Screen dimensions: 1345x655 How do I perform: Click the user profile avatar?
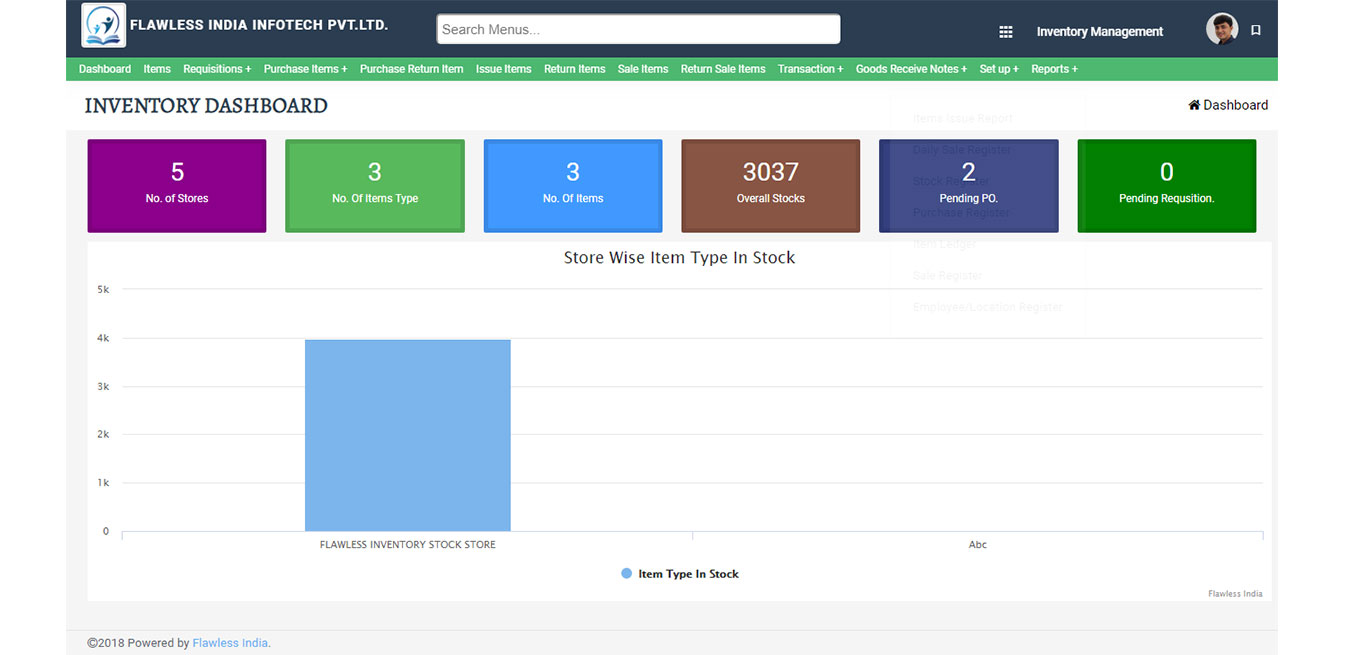coord(1221,30)
